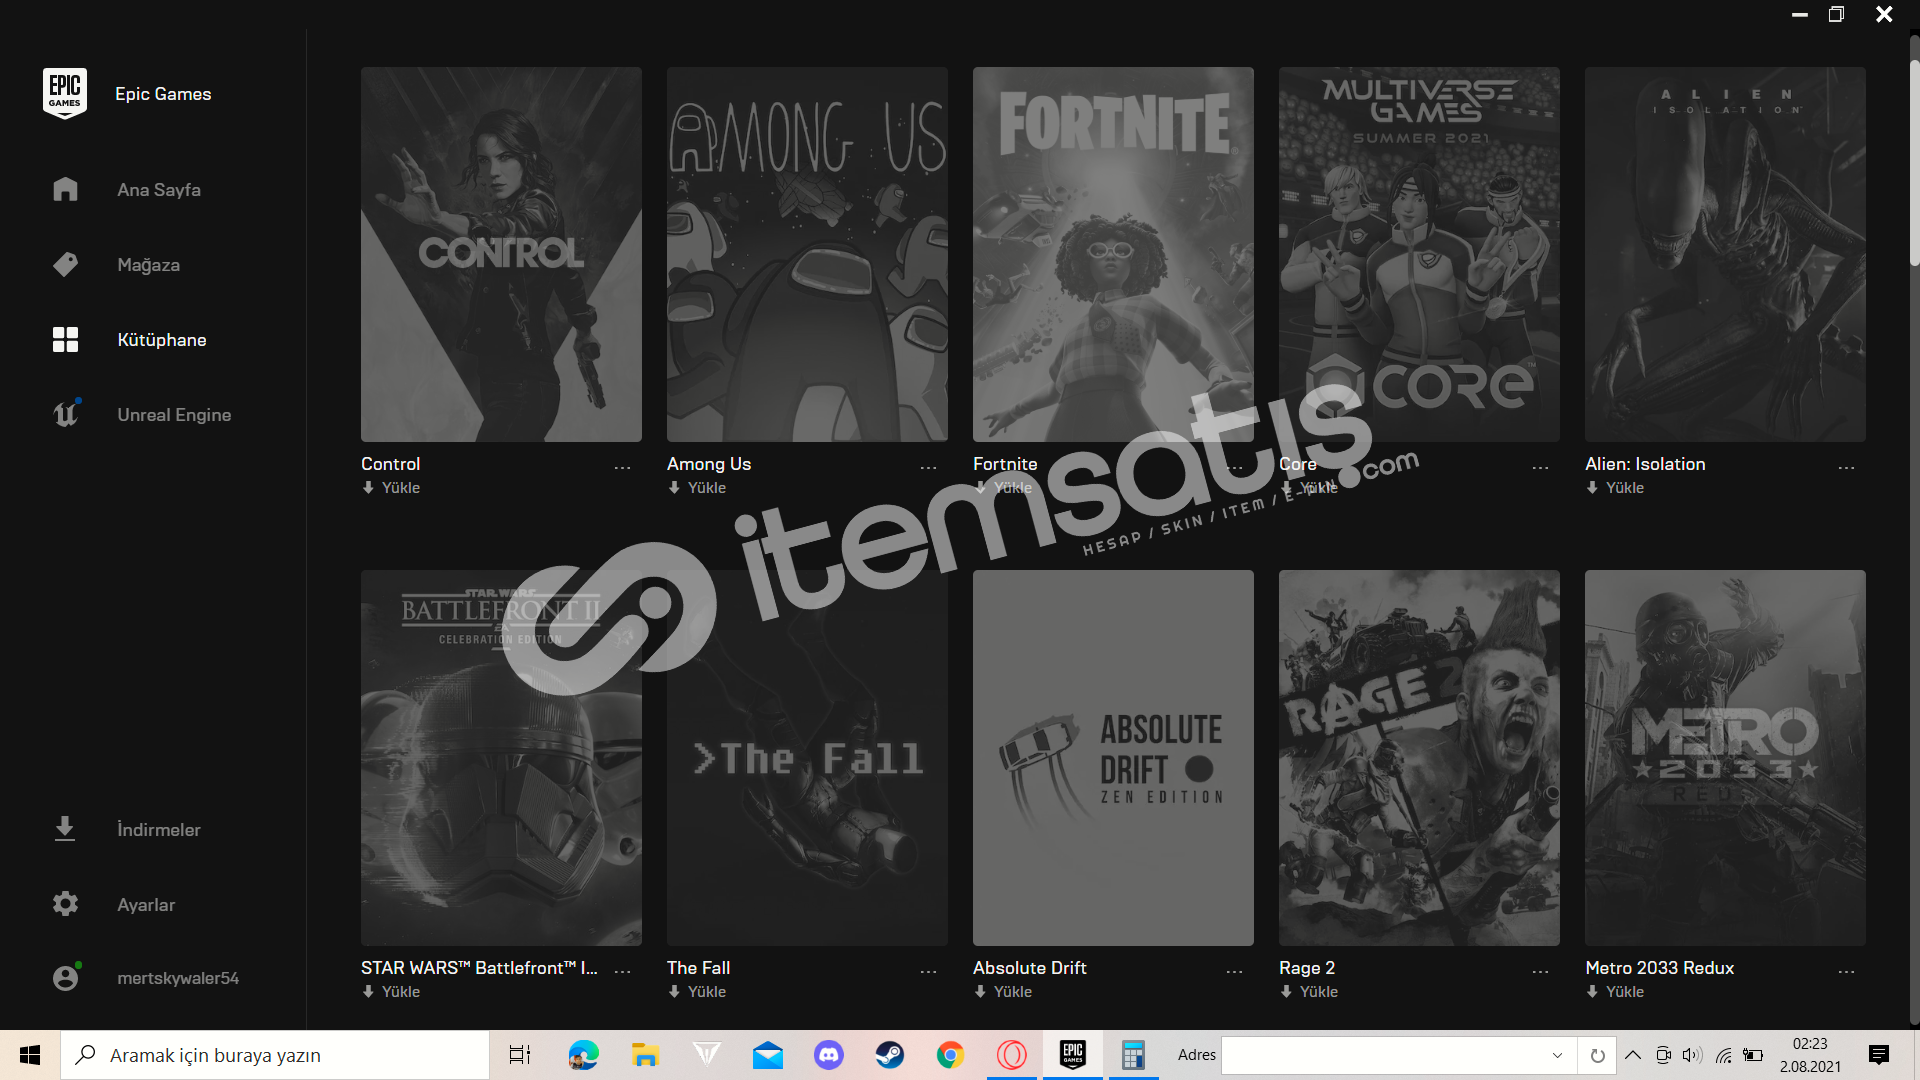Click the refresh icon beside Adres box
This screenshot has width=1920, height=1080.
(1597, 1055)
